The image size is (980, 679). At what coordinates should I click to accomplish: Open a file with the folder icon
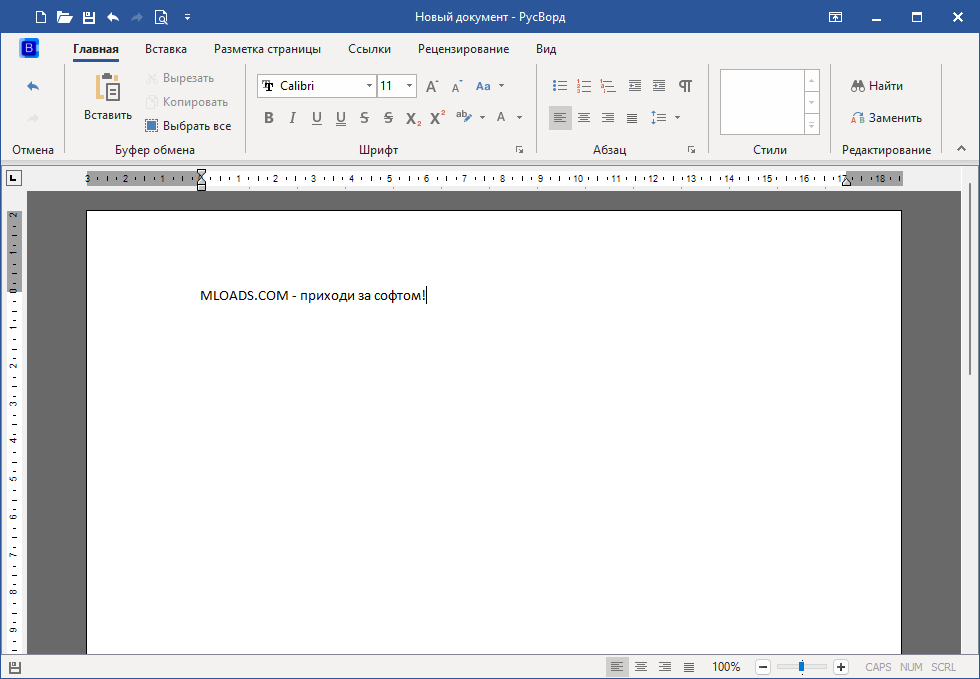pyautogui.click(x=65, y=17)
